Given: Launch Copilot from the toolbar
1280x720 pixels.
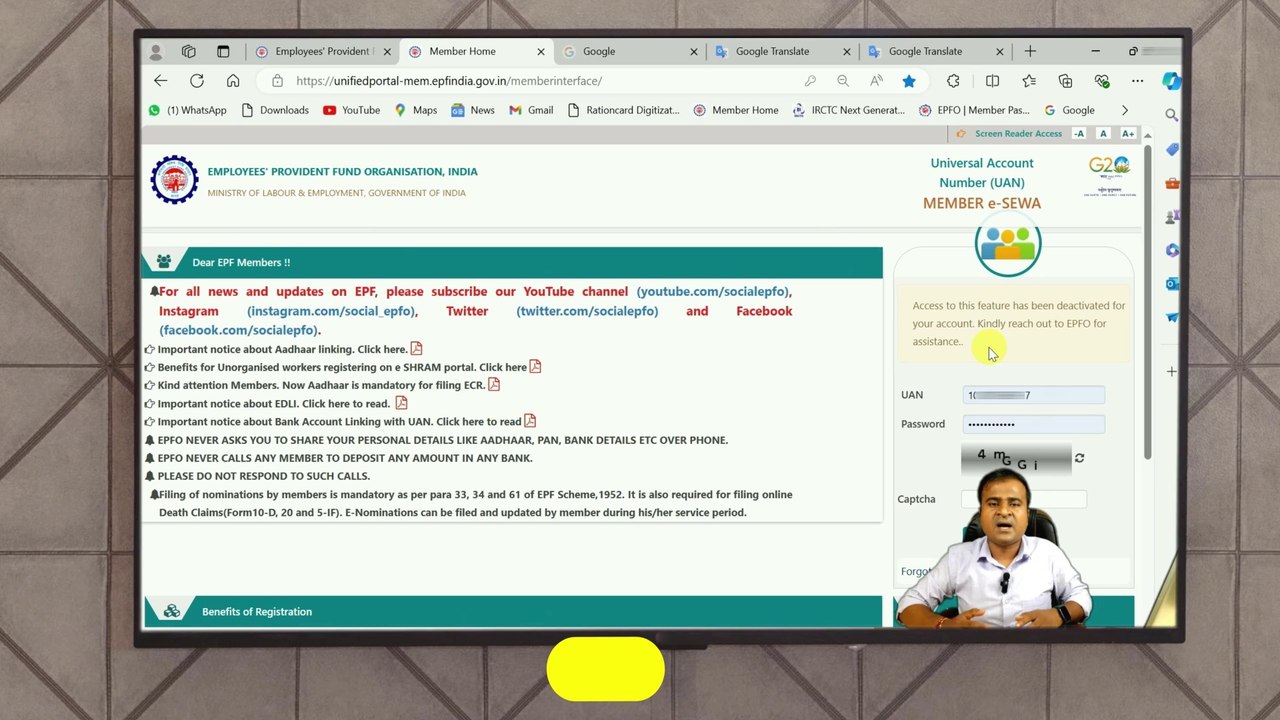Looking at the screenshot, I should [x=1171, y=81].
